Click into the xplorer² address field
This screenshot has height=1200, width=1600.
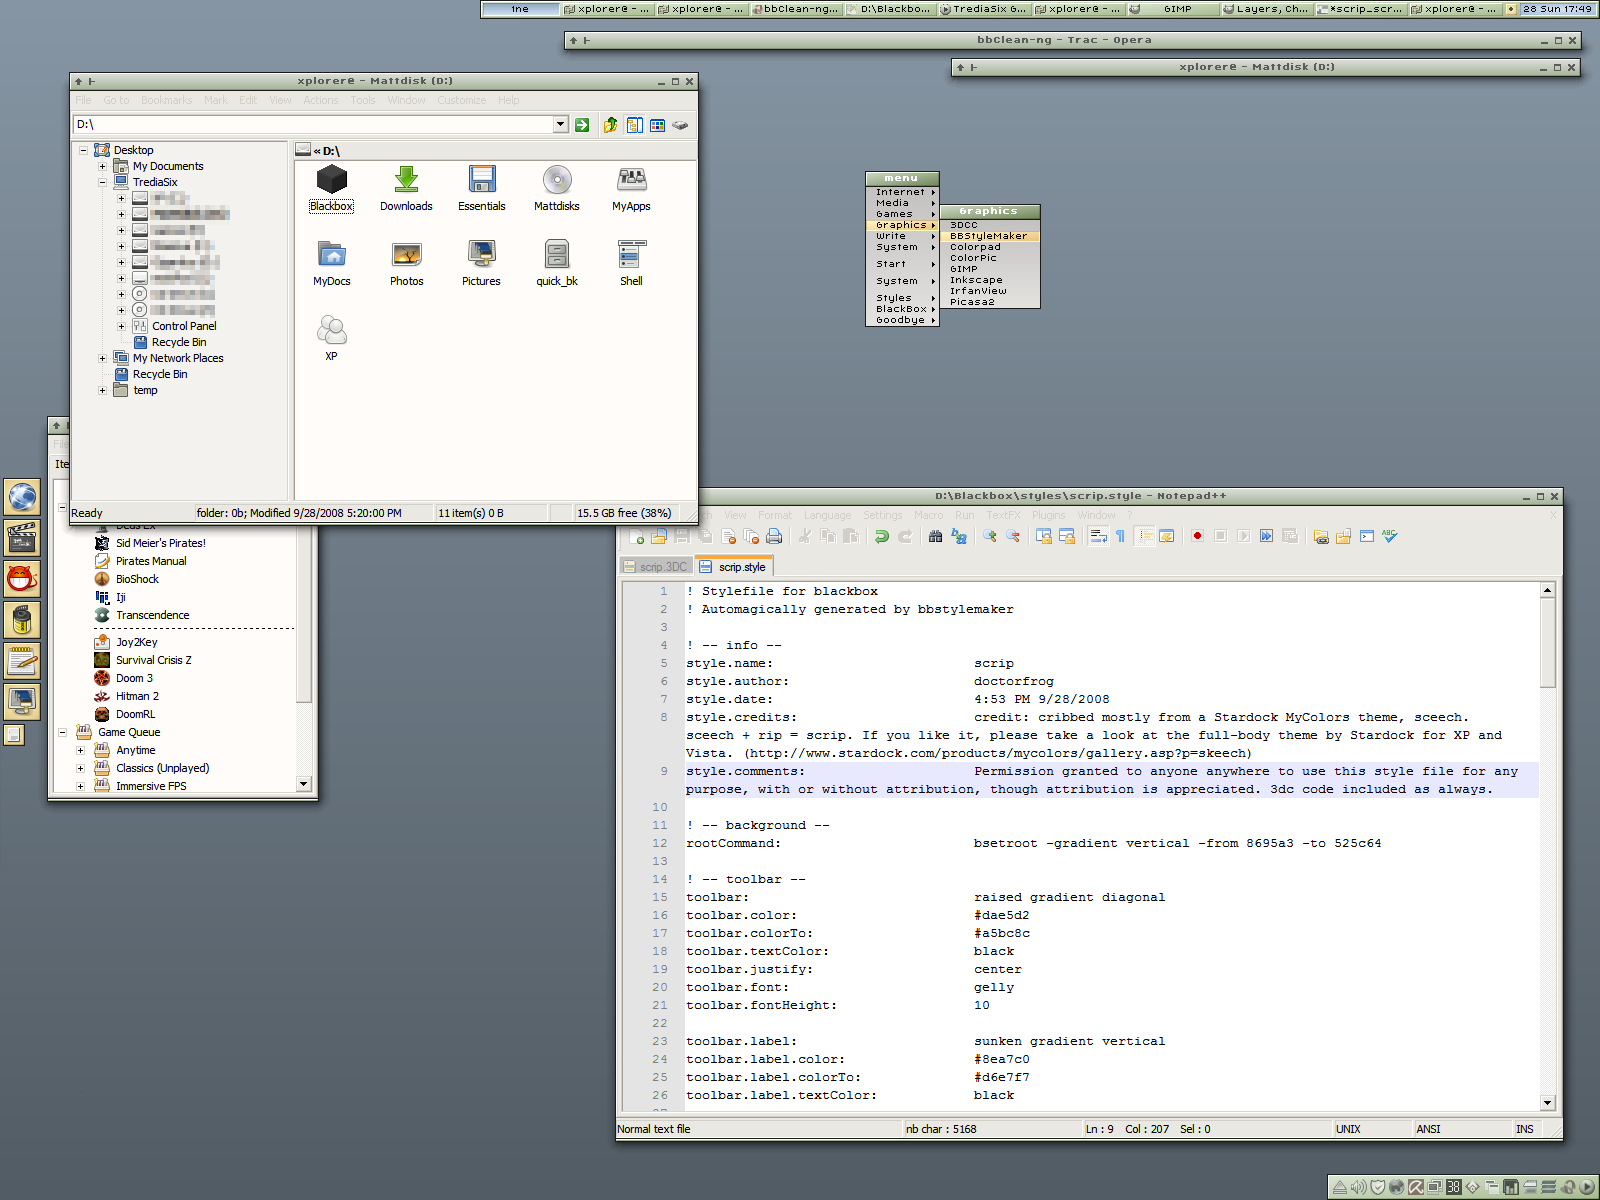click(314, 124)
